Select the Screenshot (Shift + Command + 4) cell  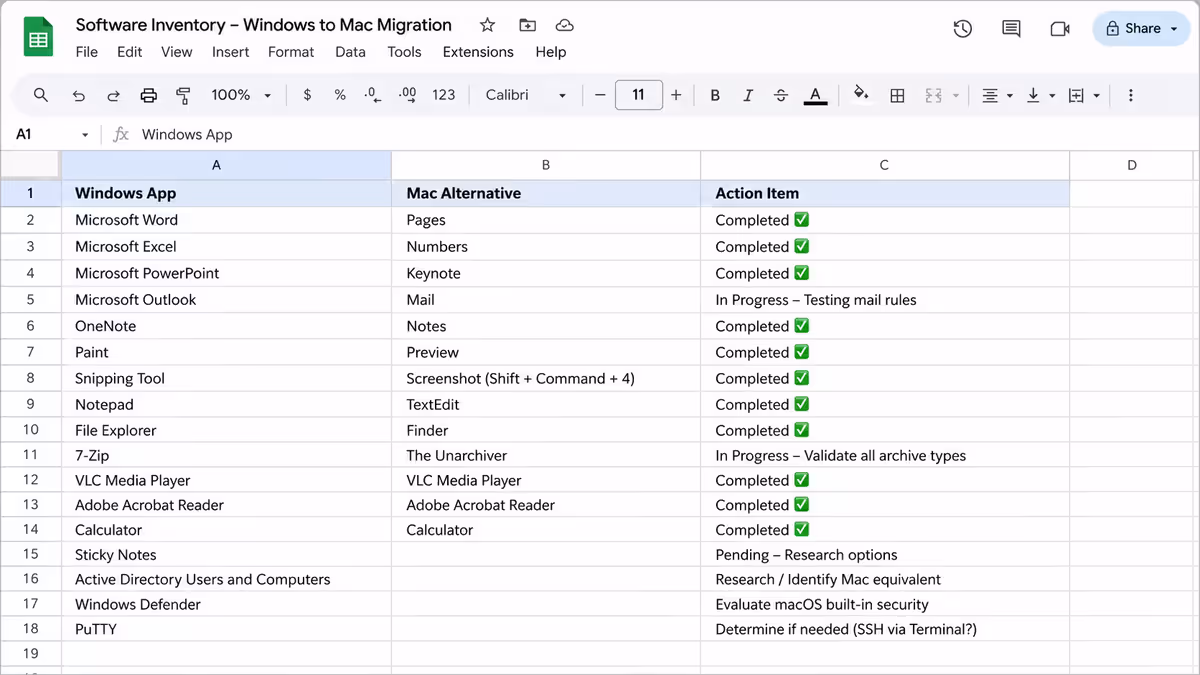[546, 378]
